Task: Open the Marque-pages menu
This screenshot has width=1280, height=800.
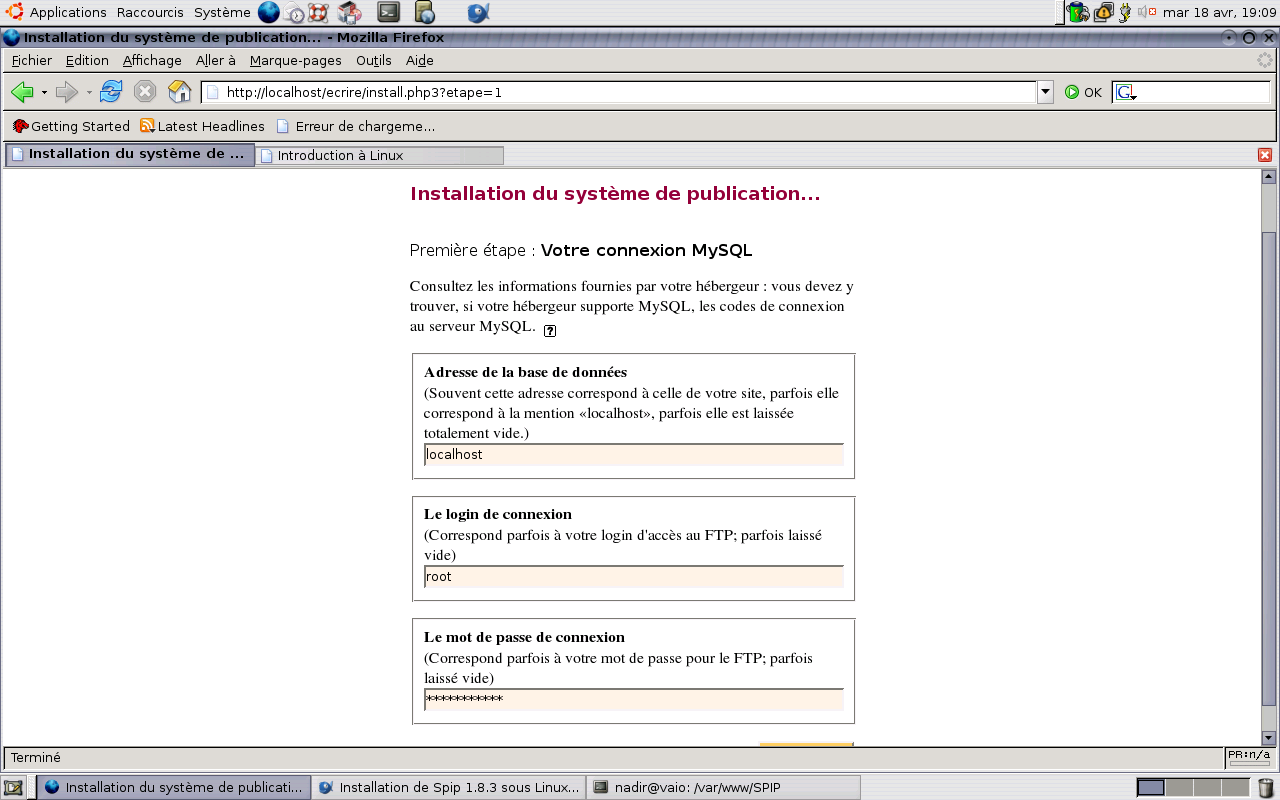Action: click(x=296, y=60)
